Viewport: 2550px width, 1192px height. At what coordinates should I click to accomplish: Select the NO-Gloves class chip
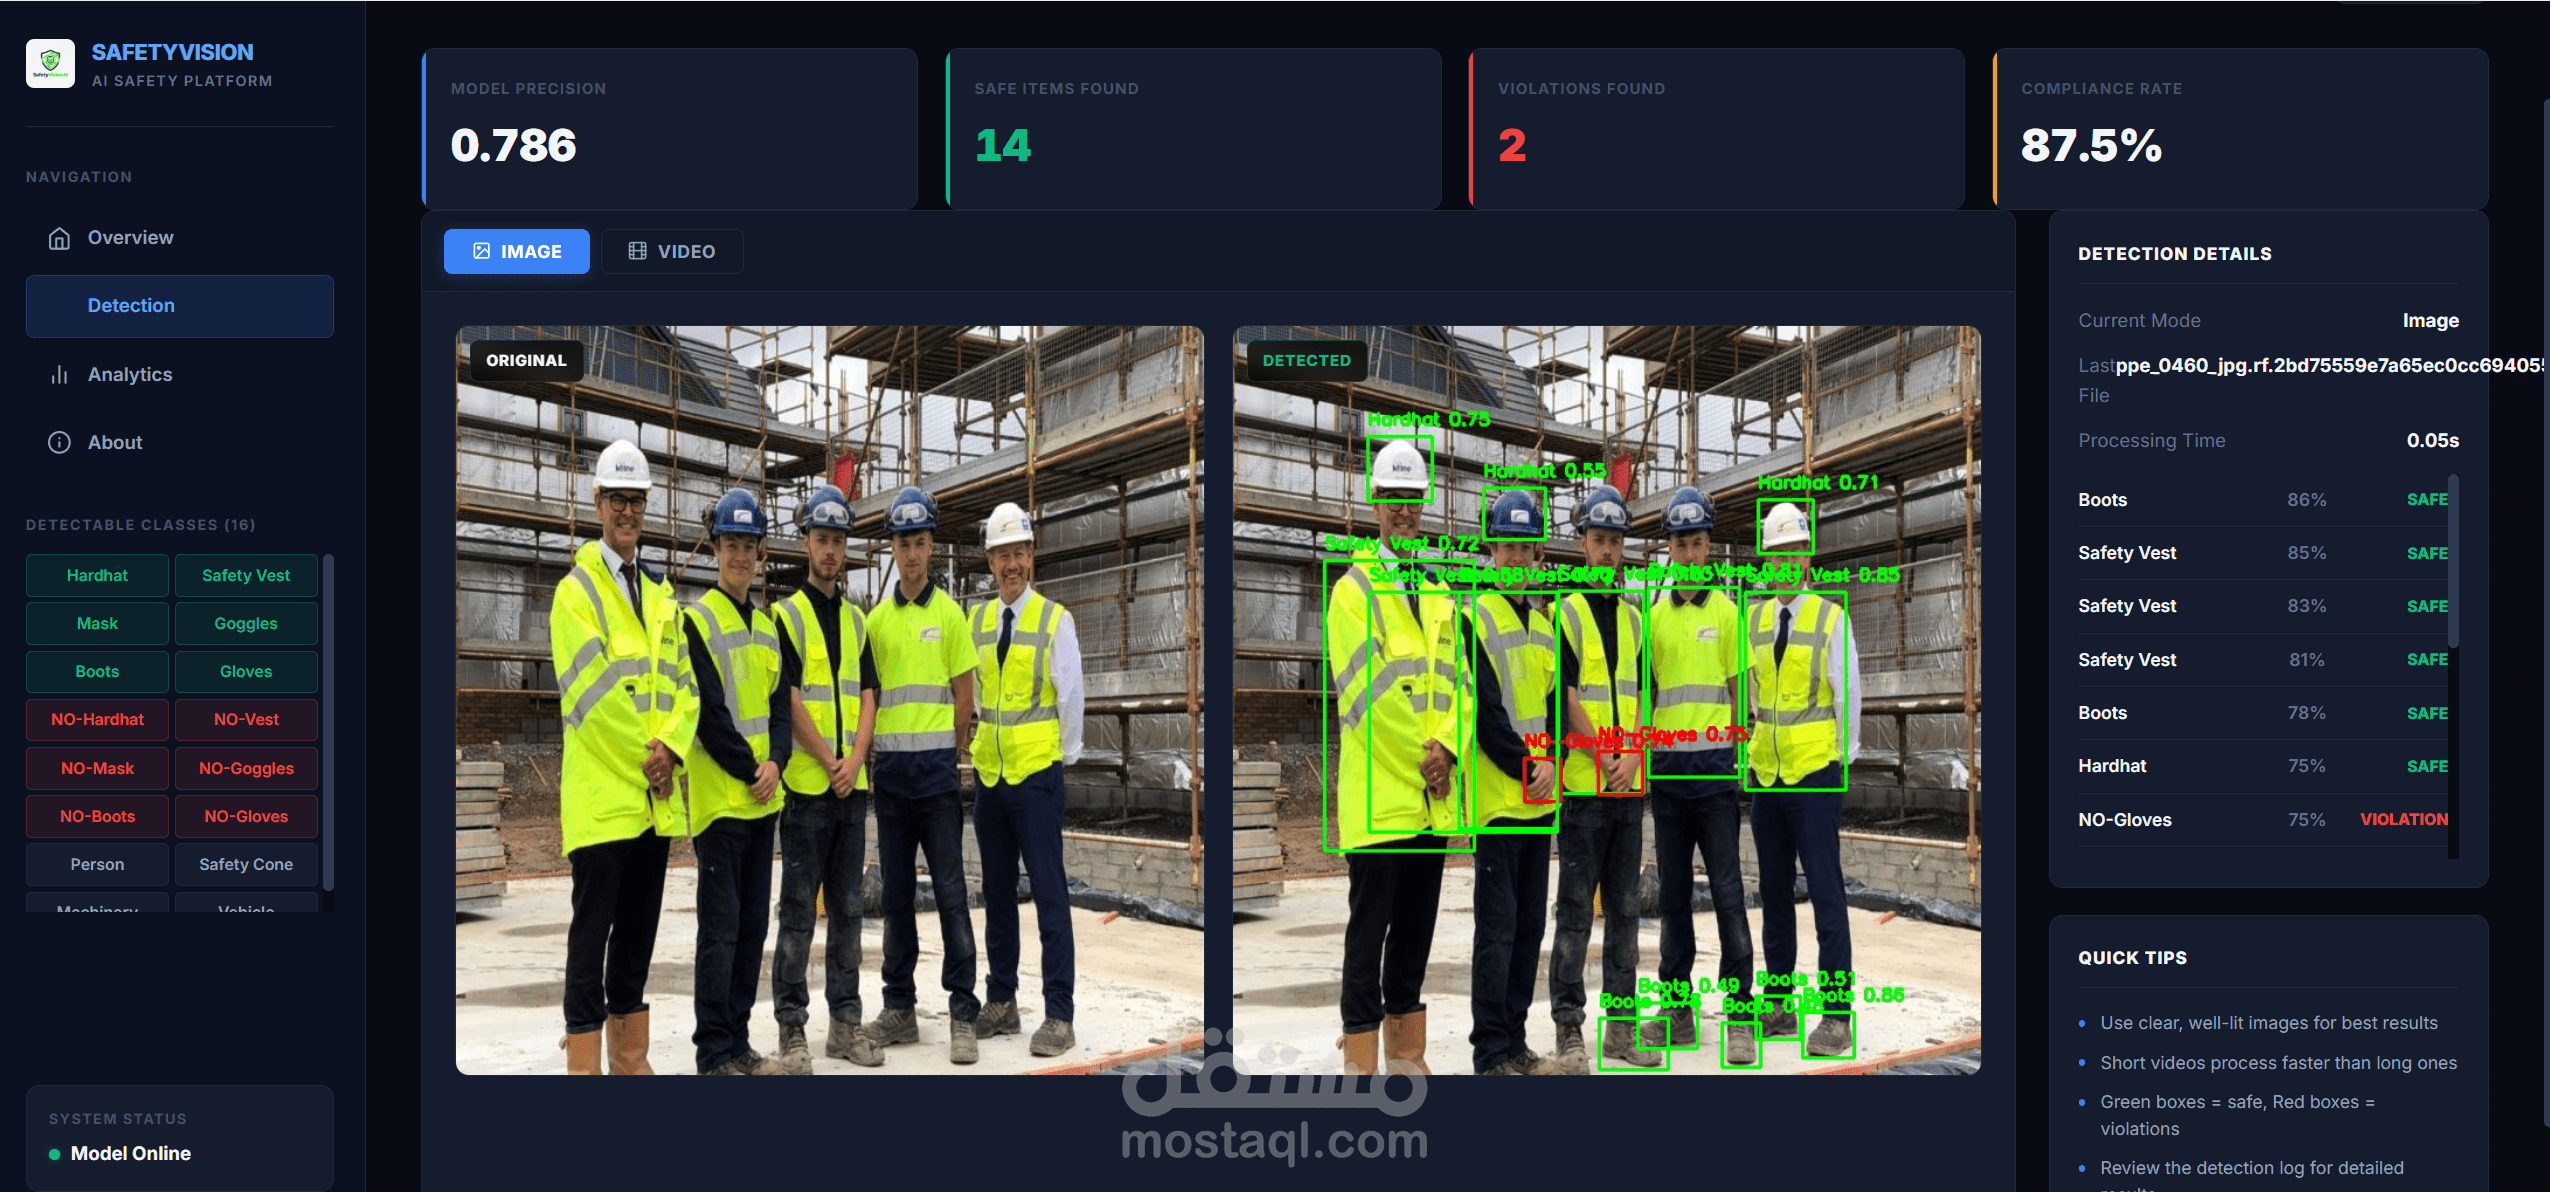pos(246,817)
